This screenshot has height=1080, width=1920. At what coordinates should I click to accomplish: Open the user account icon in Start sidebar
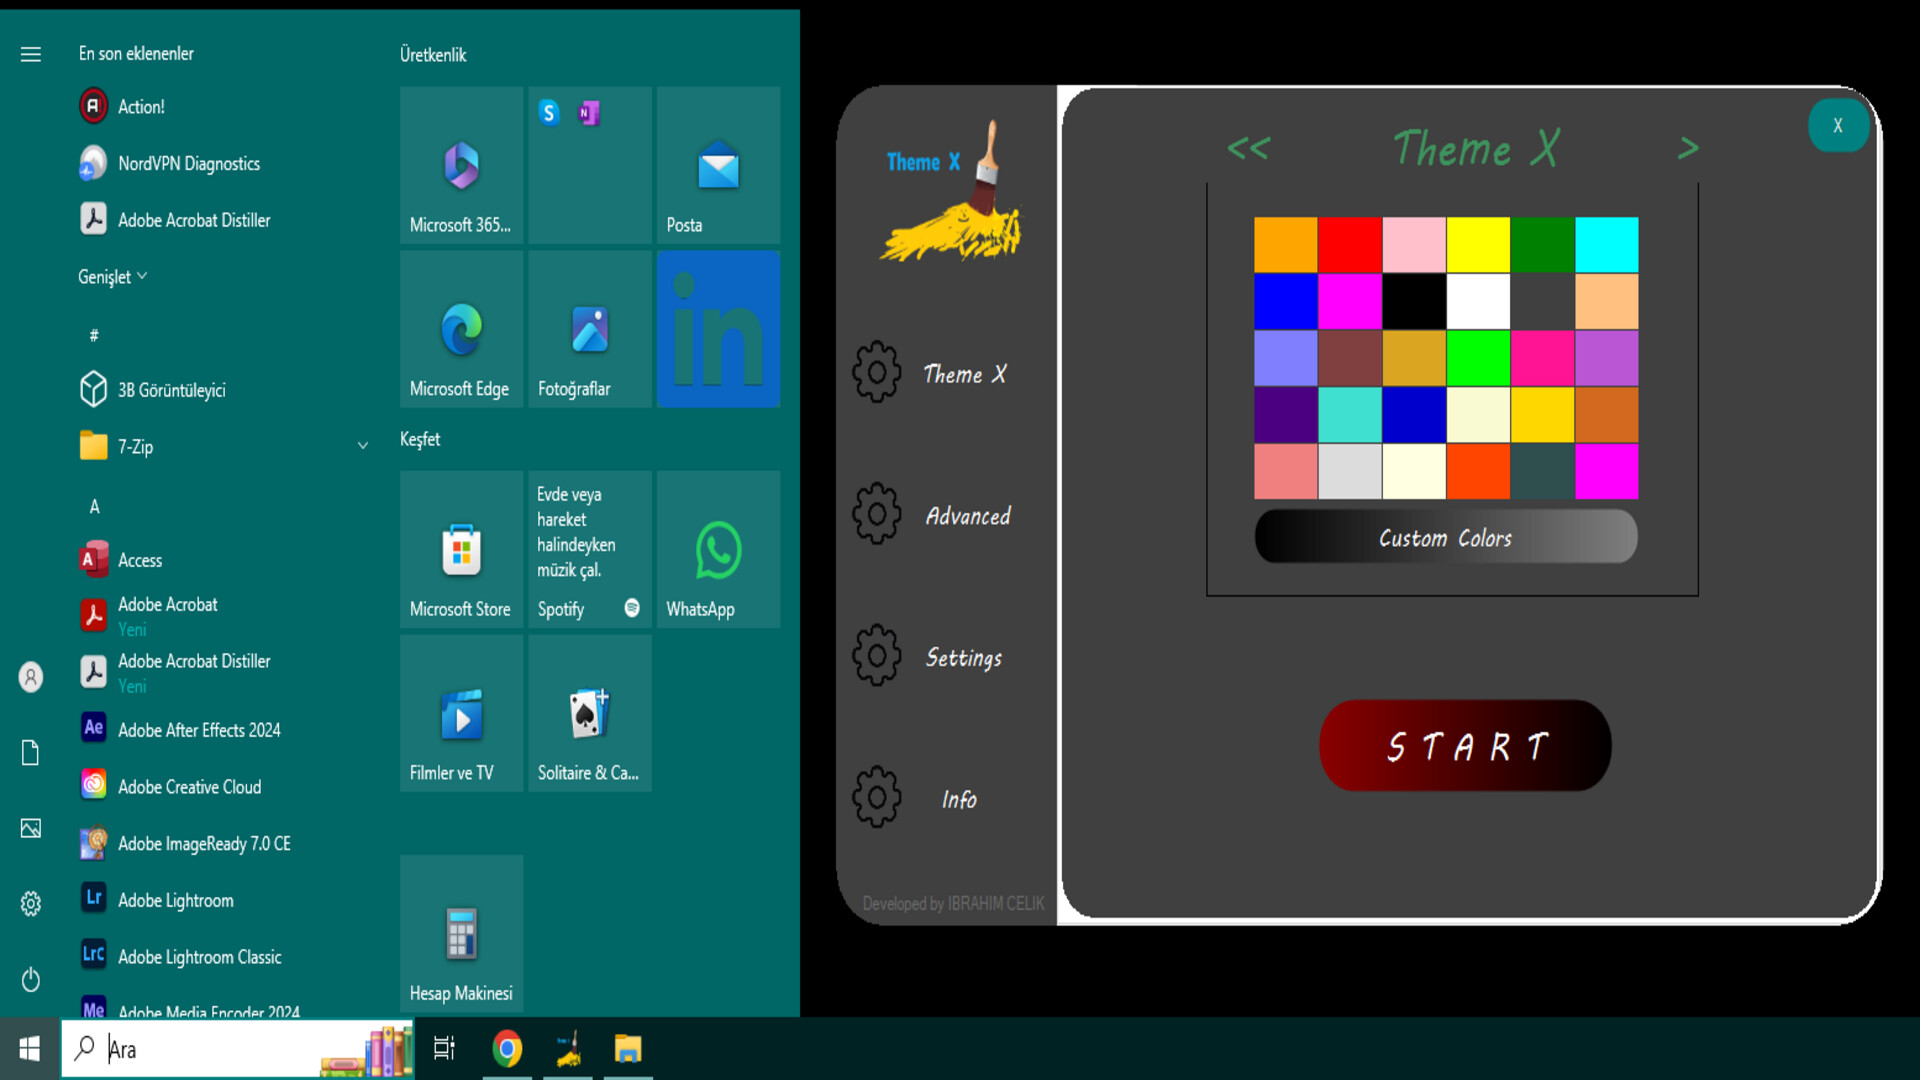(31, 677)
